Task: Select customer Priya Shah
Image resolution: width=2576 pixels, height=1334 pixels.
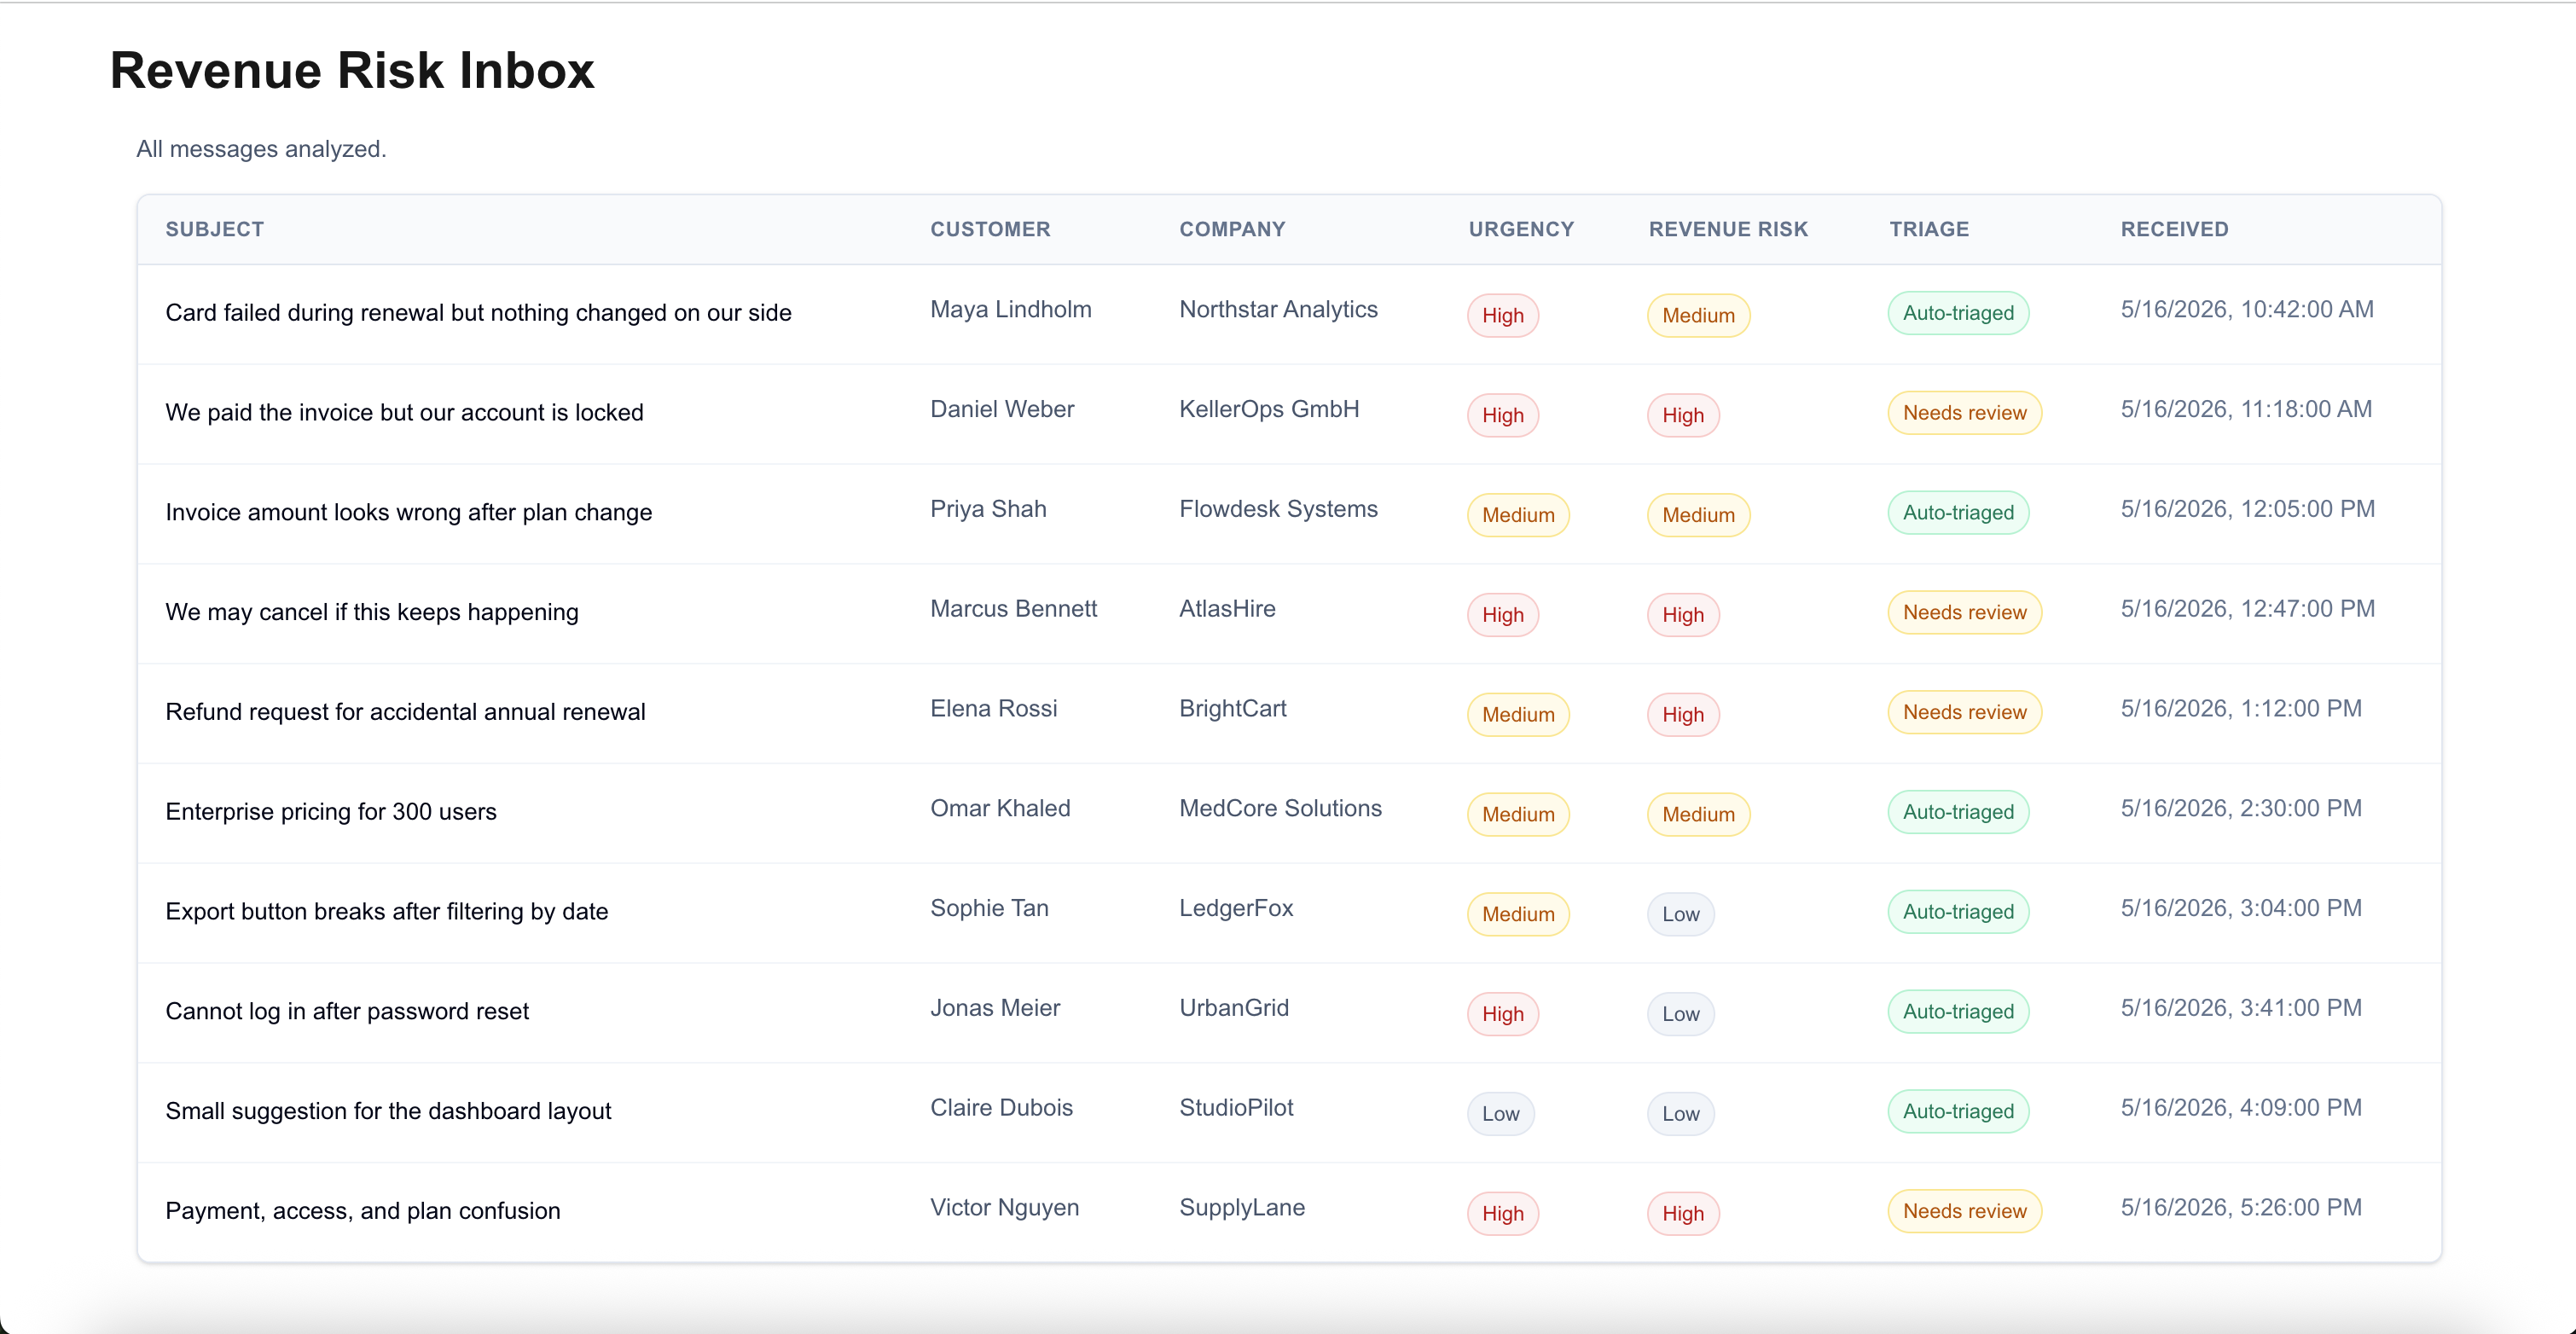Action: point(988,510)
